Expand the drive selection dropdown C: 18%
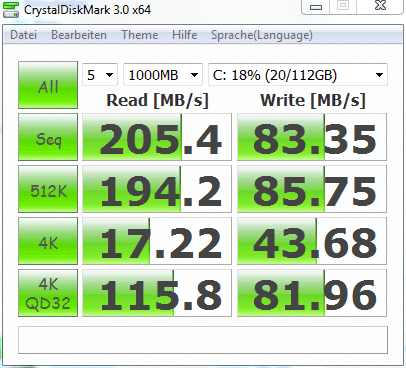The width and height of the screenshot is (406, 368). (x=298, y=75)
